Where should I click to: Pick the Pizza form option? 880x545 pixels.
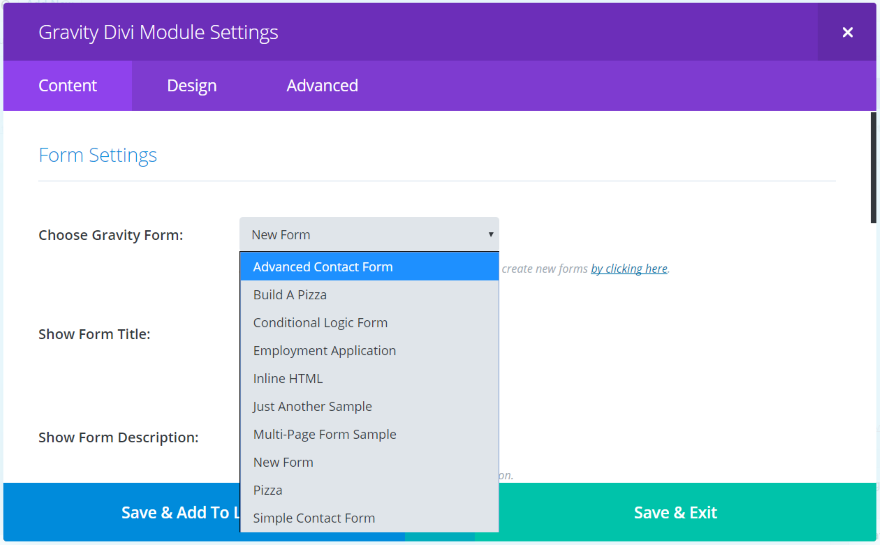[x=268, y=491]
